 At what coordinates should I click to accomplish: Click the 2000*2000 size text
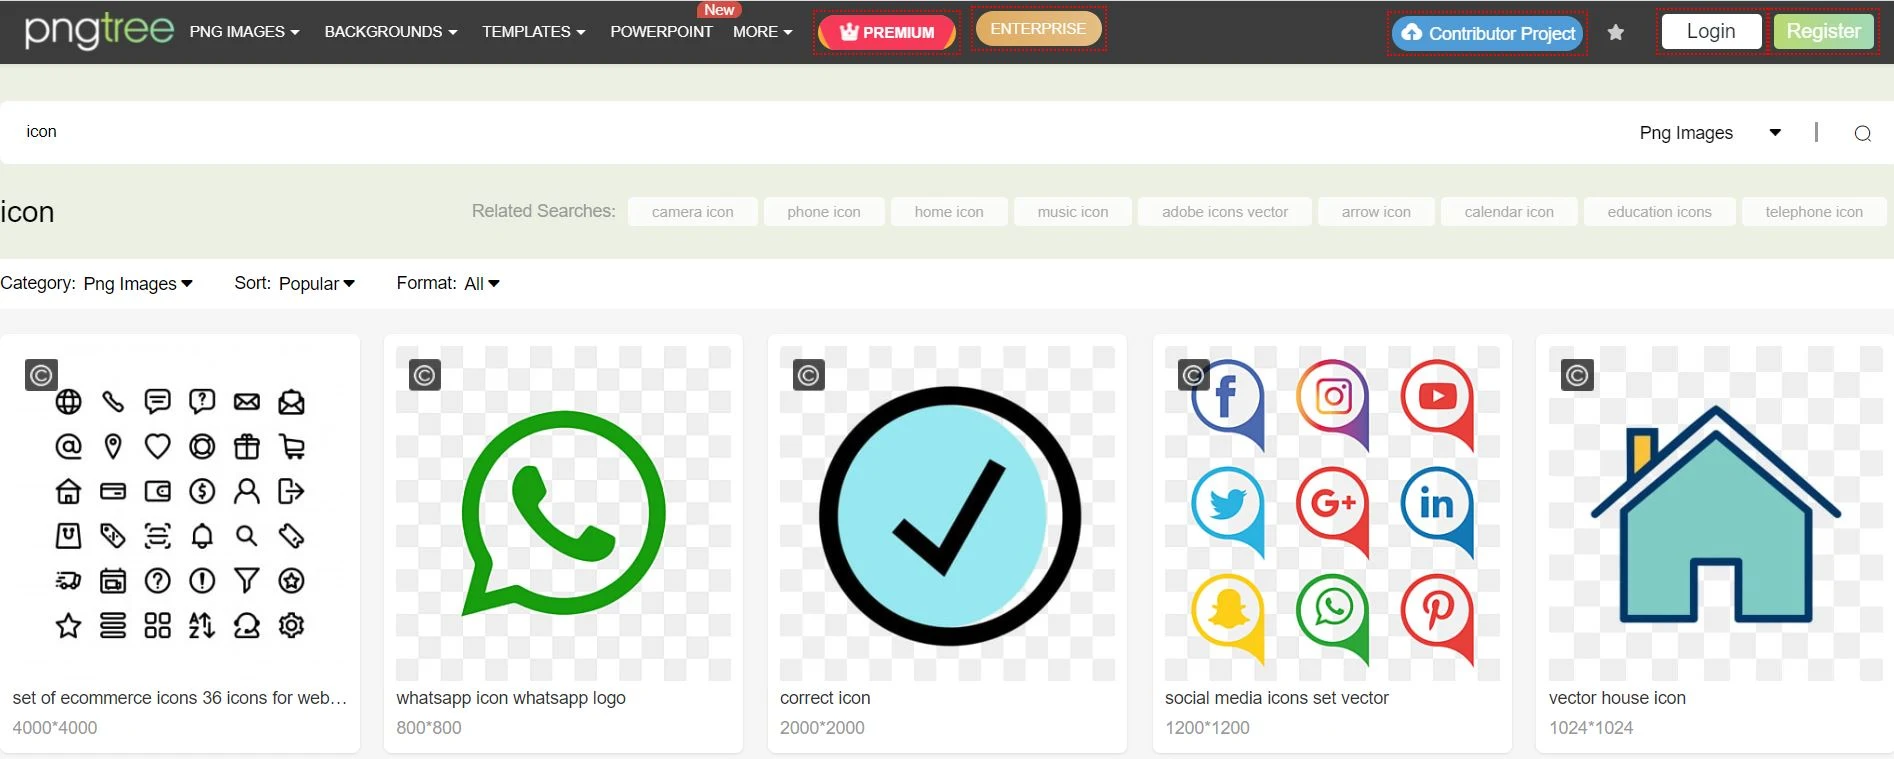(x=822, y=728)
